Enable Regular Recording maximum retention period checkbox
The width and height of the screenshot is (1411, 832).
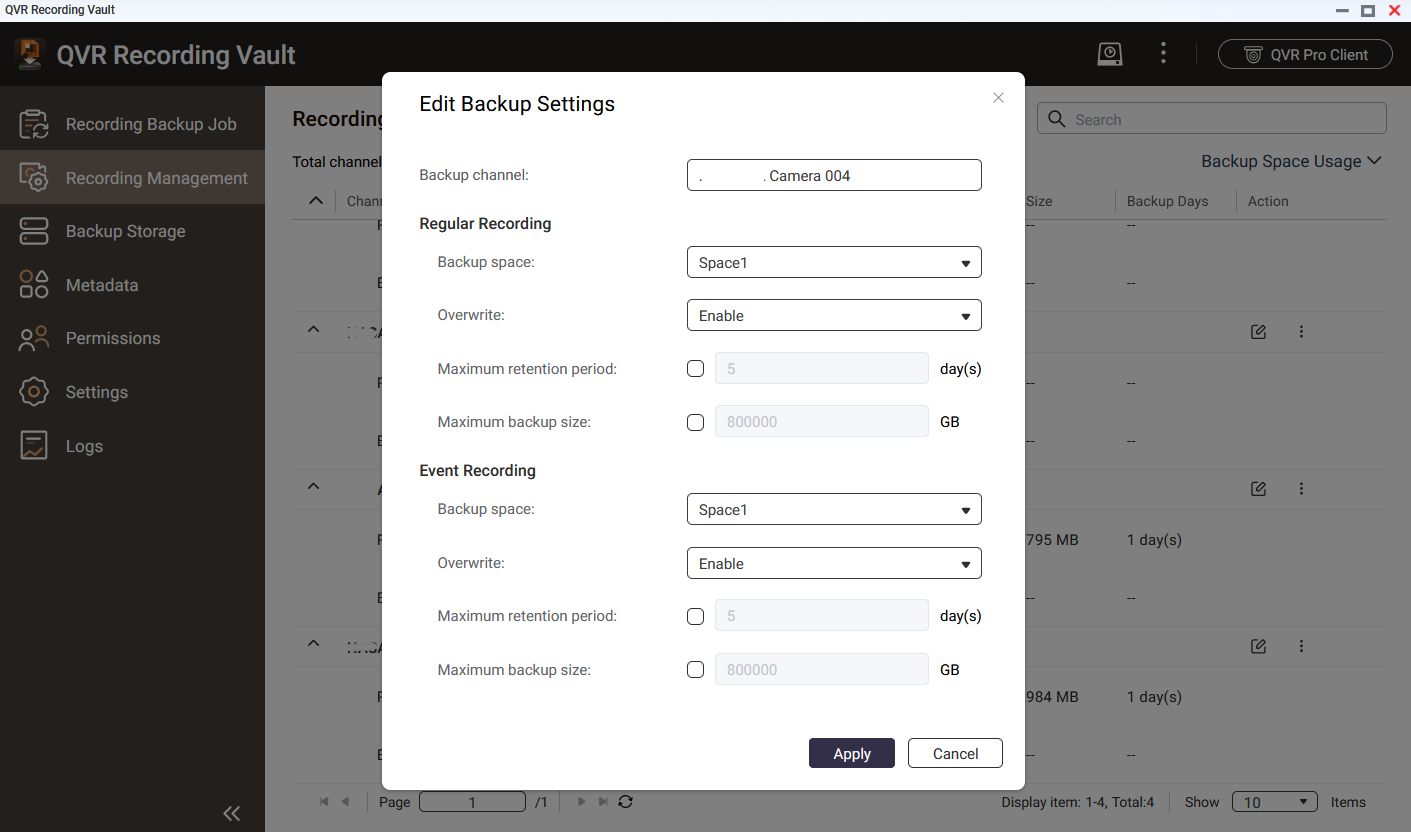696,369
